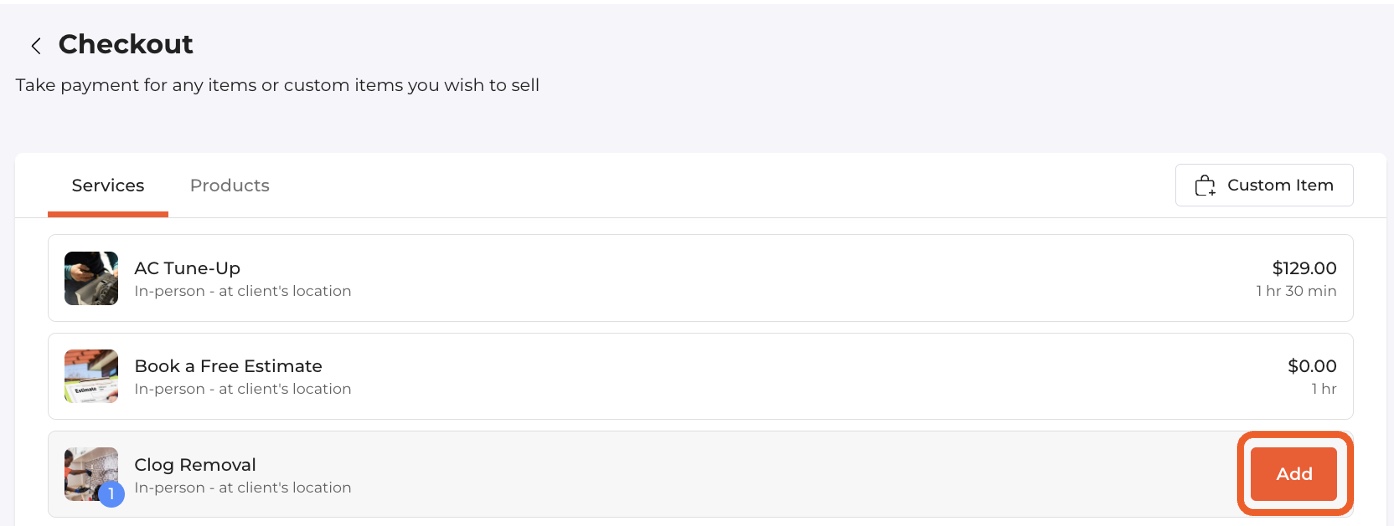Image resolution: width=1394 pixels, height=526 pixels.
Task: Click the location subtitle under AC Tune-Up
Action: coord(243,291)
